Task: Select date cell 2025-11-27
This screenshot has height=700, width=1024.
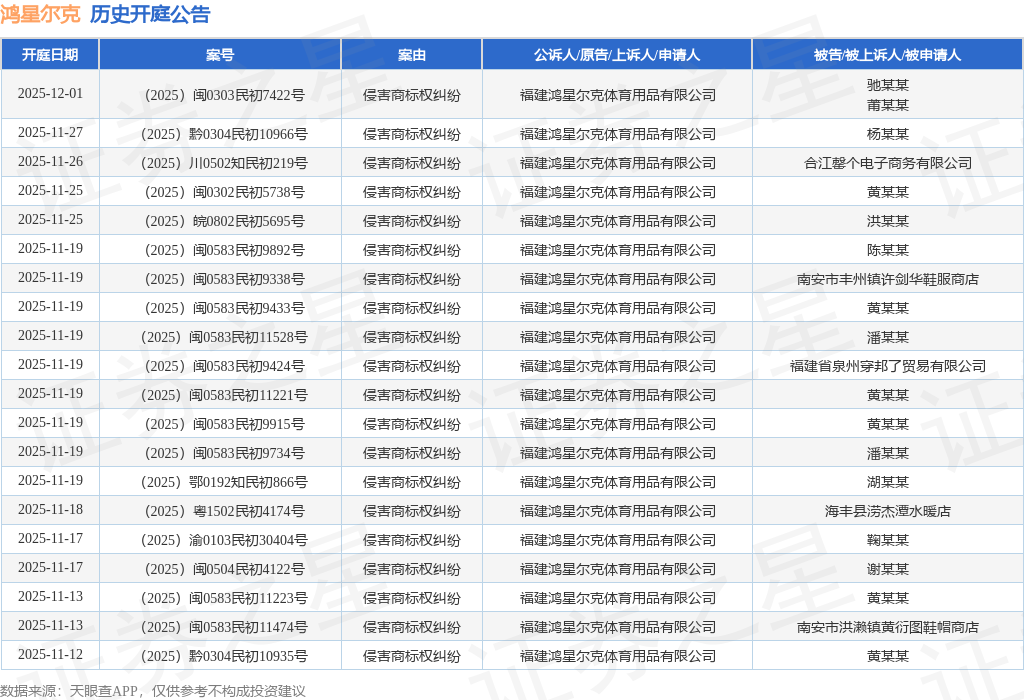Action: point(50,133)
